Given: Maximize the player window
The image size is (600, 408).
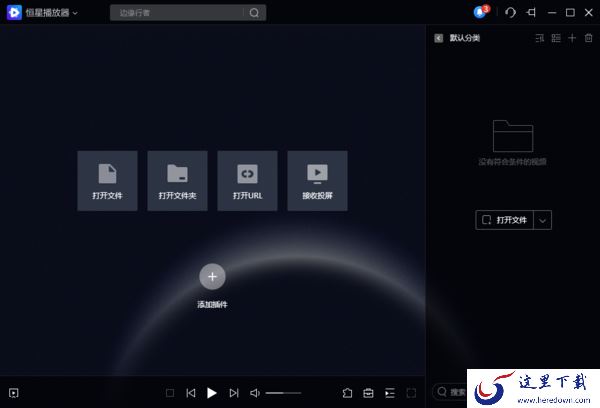Looking at the screenshot, I should [x=570, y=13].
